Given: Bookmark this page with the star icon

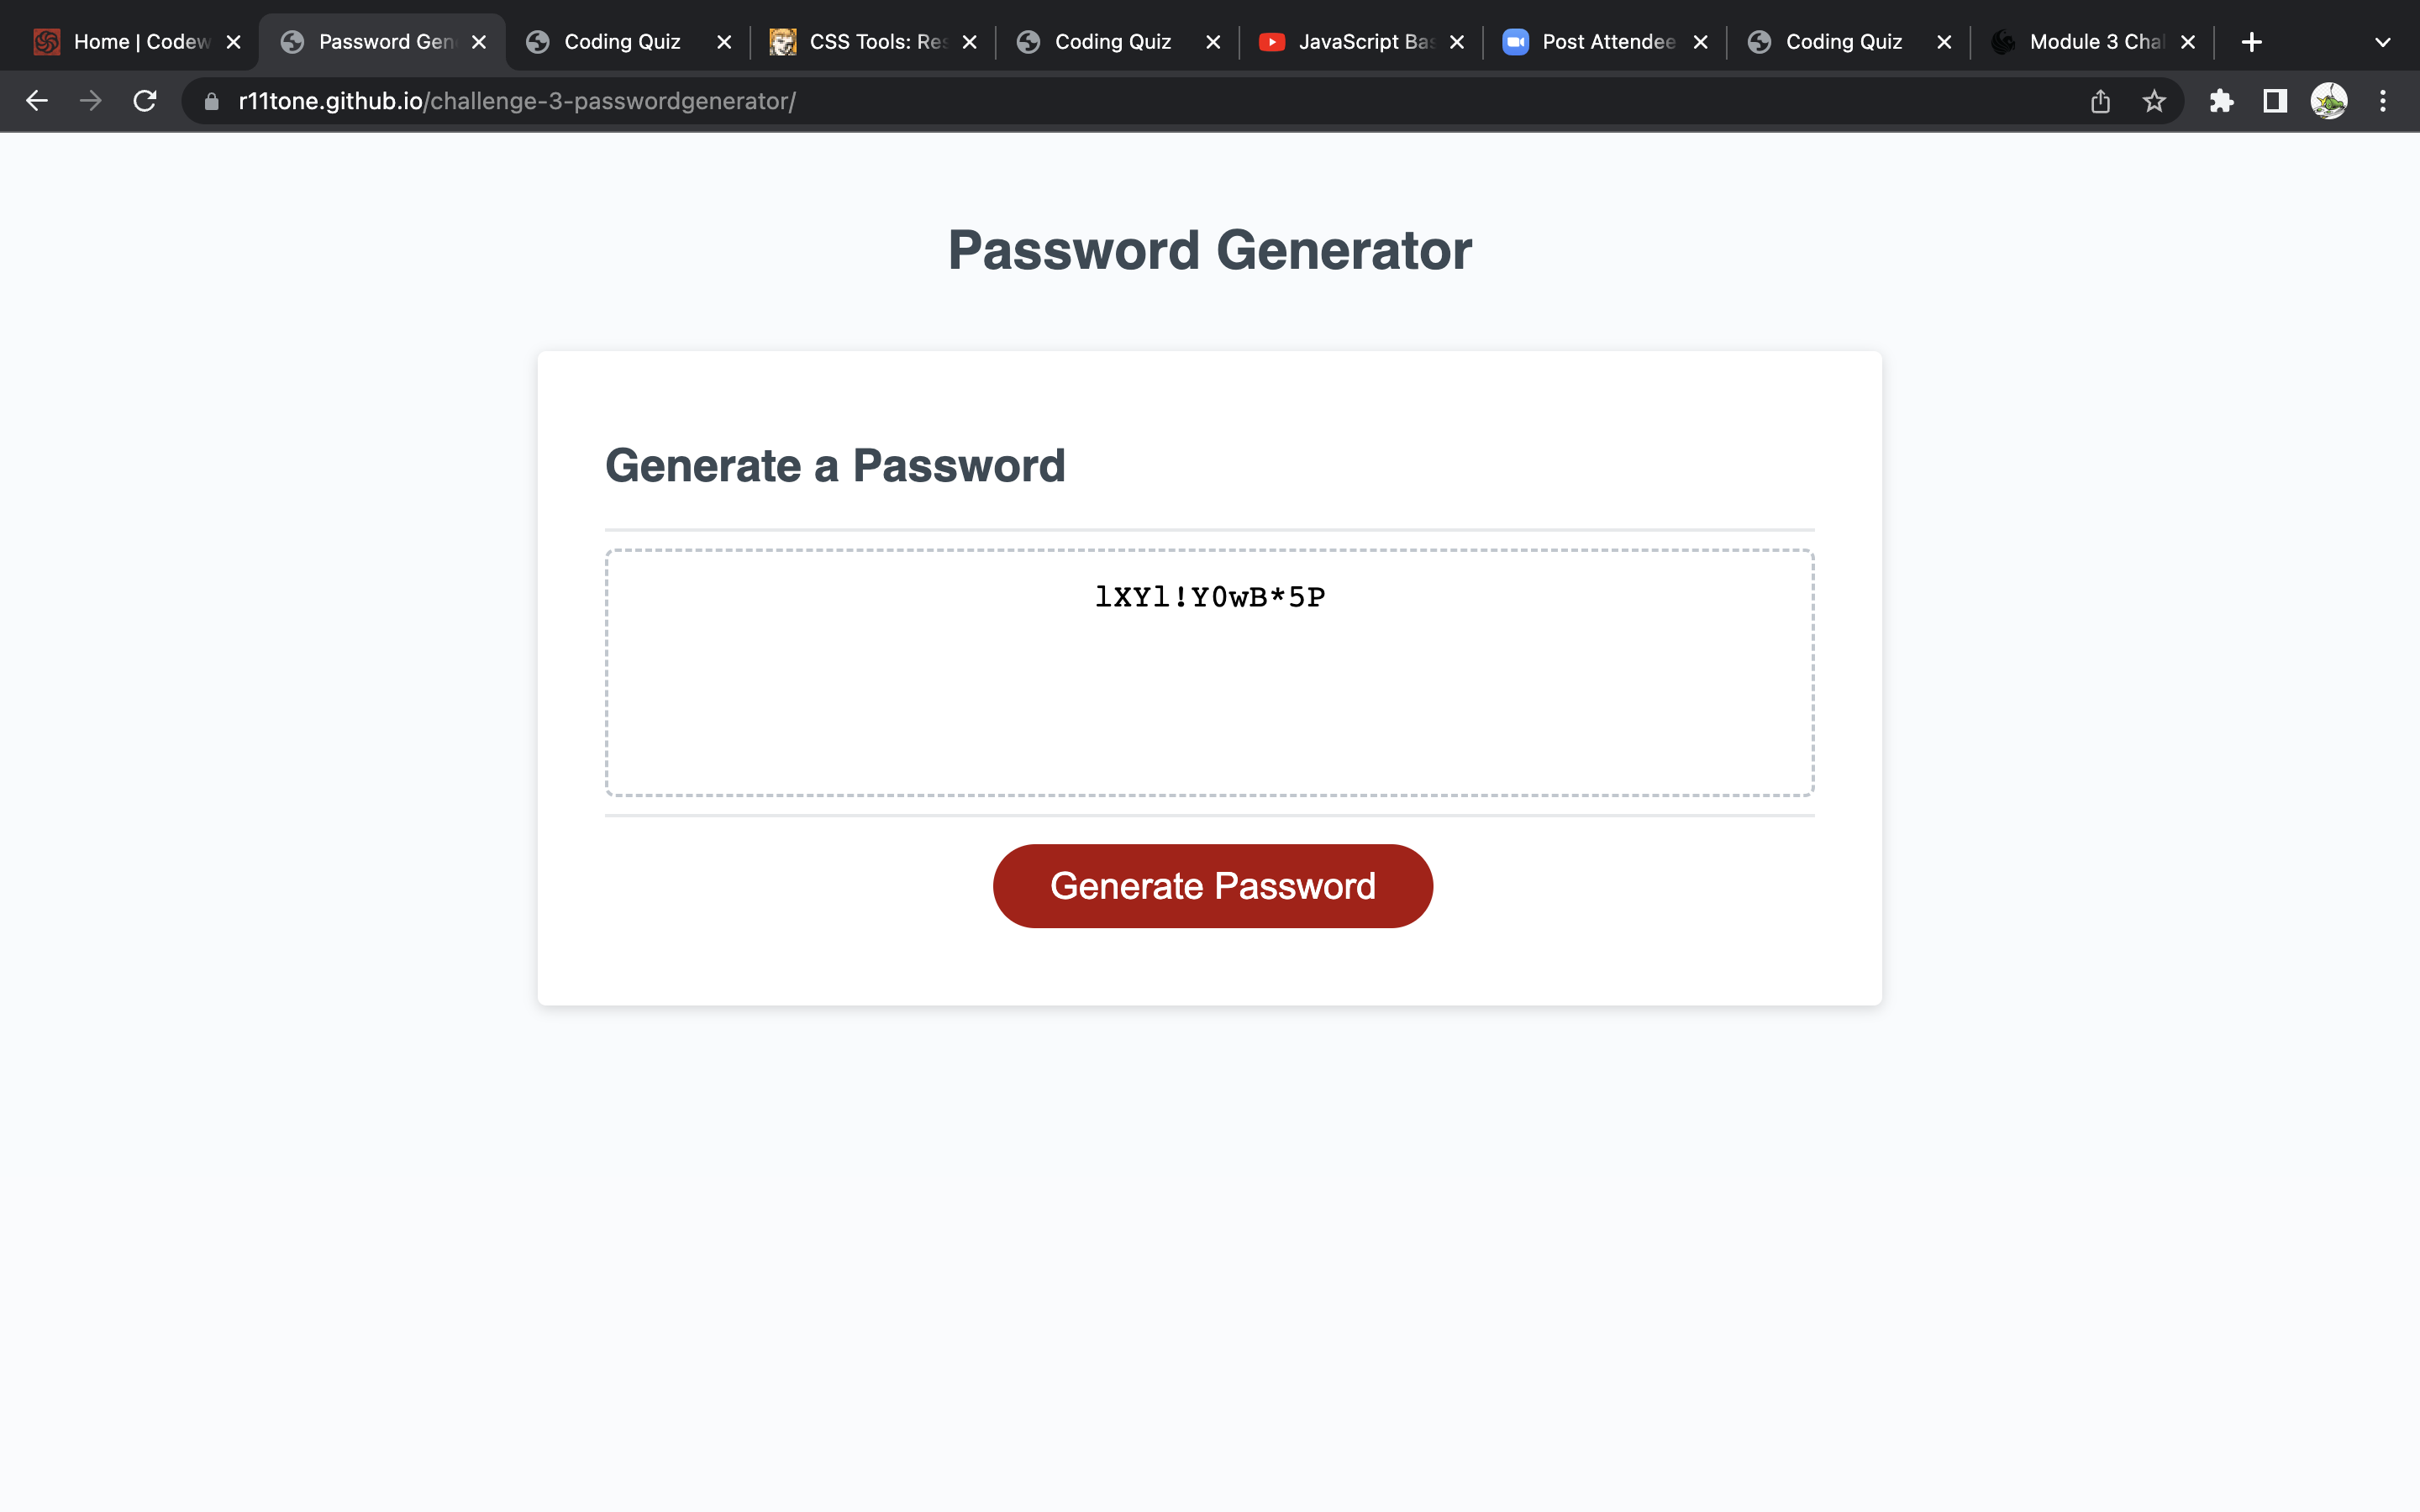Looking at the screenshot, I should pos(2154,100).
